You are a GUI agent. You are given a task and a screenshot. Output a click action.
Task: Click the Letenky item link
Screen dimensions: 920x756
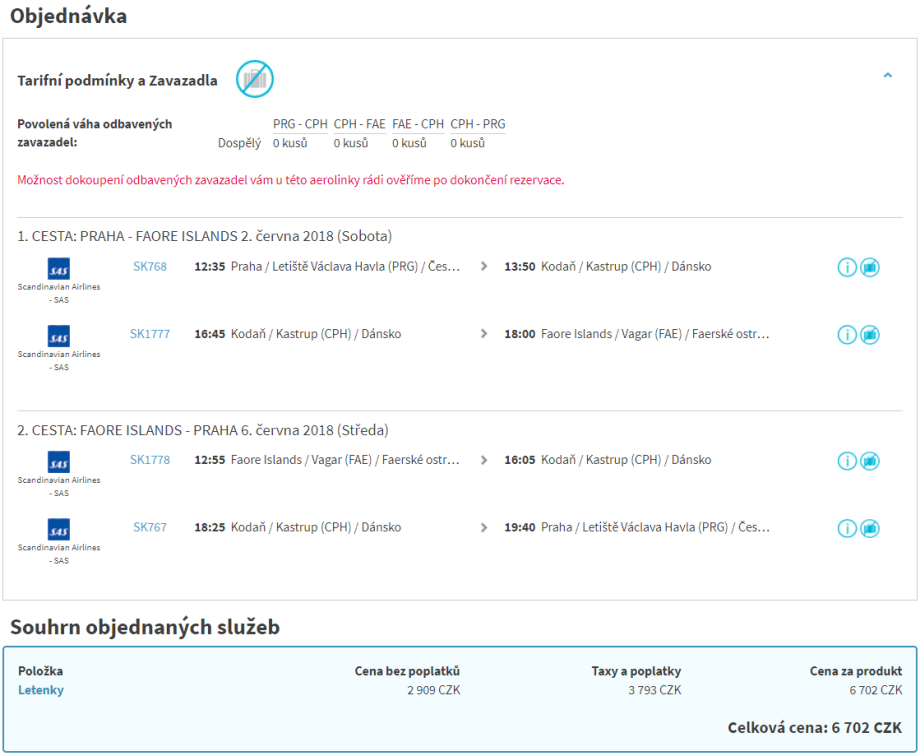[41, 690]
